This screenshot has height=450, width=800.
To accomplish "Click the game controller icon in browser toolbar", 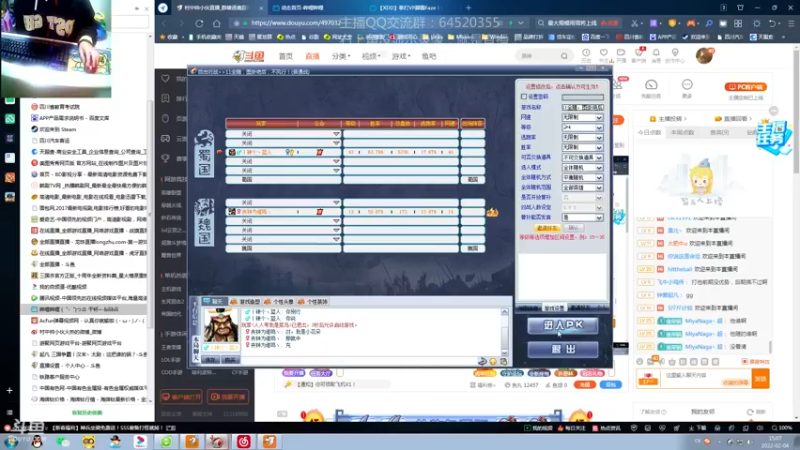I will click(691, 23).
